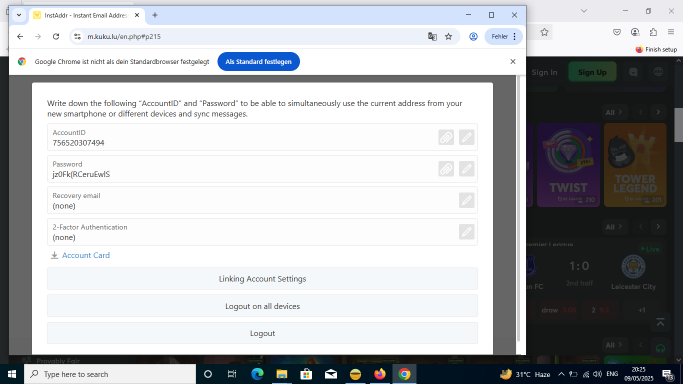Reload the kuku.lu page
The image size is (683, 384).
pos(56,37)
